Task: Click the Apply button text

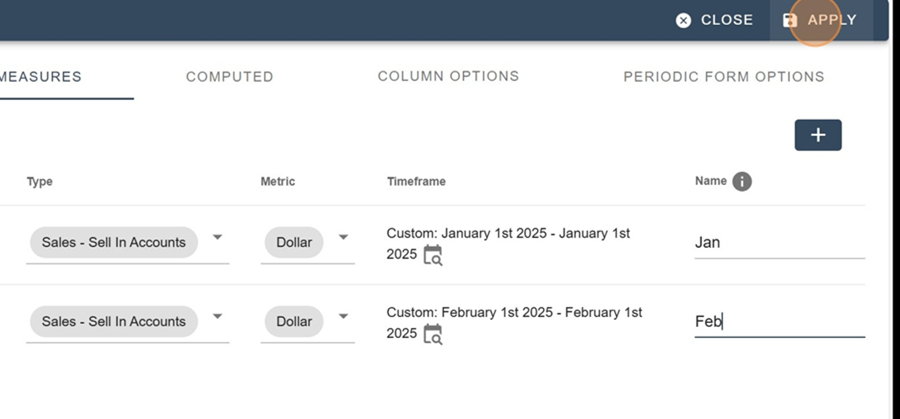Action: point(832,20)
